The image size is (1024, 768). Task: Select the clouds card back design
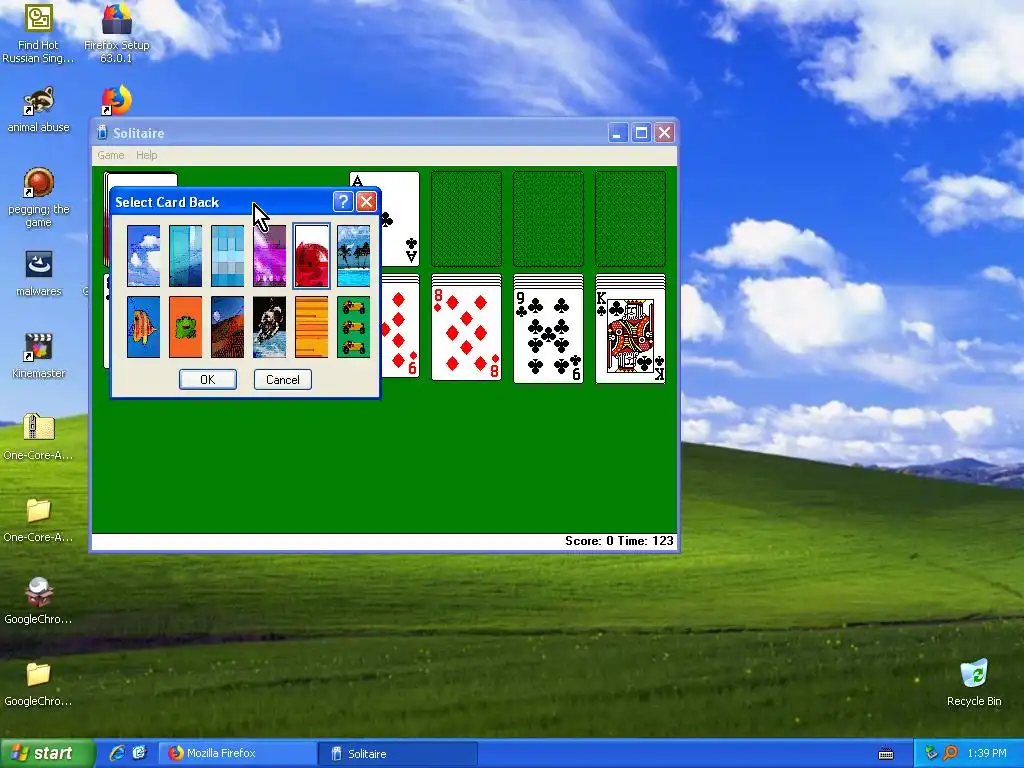click(x=144, y=256)
